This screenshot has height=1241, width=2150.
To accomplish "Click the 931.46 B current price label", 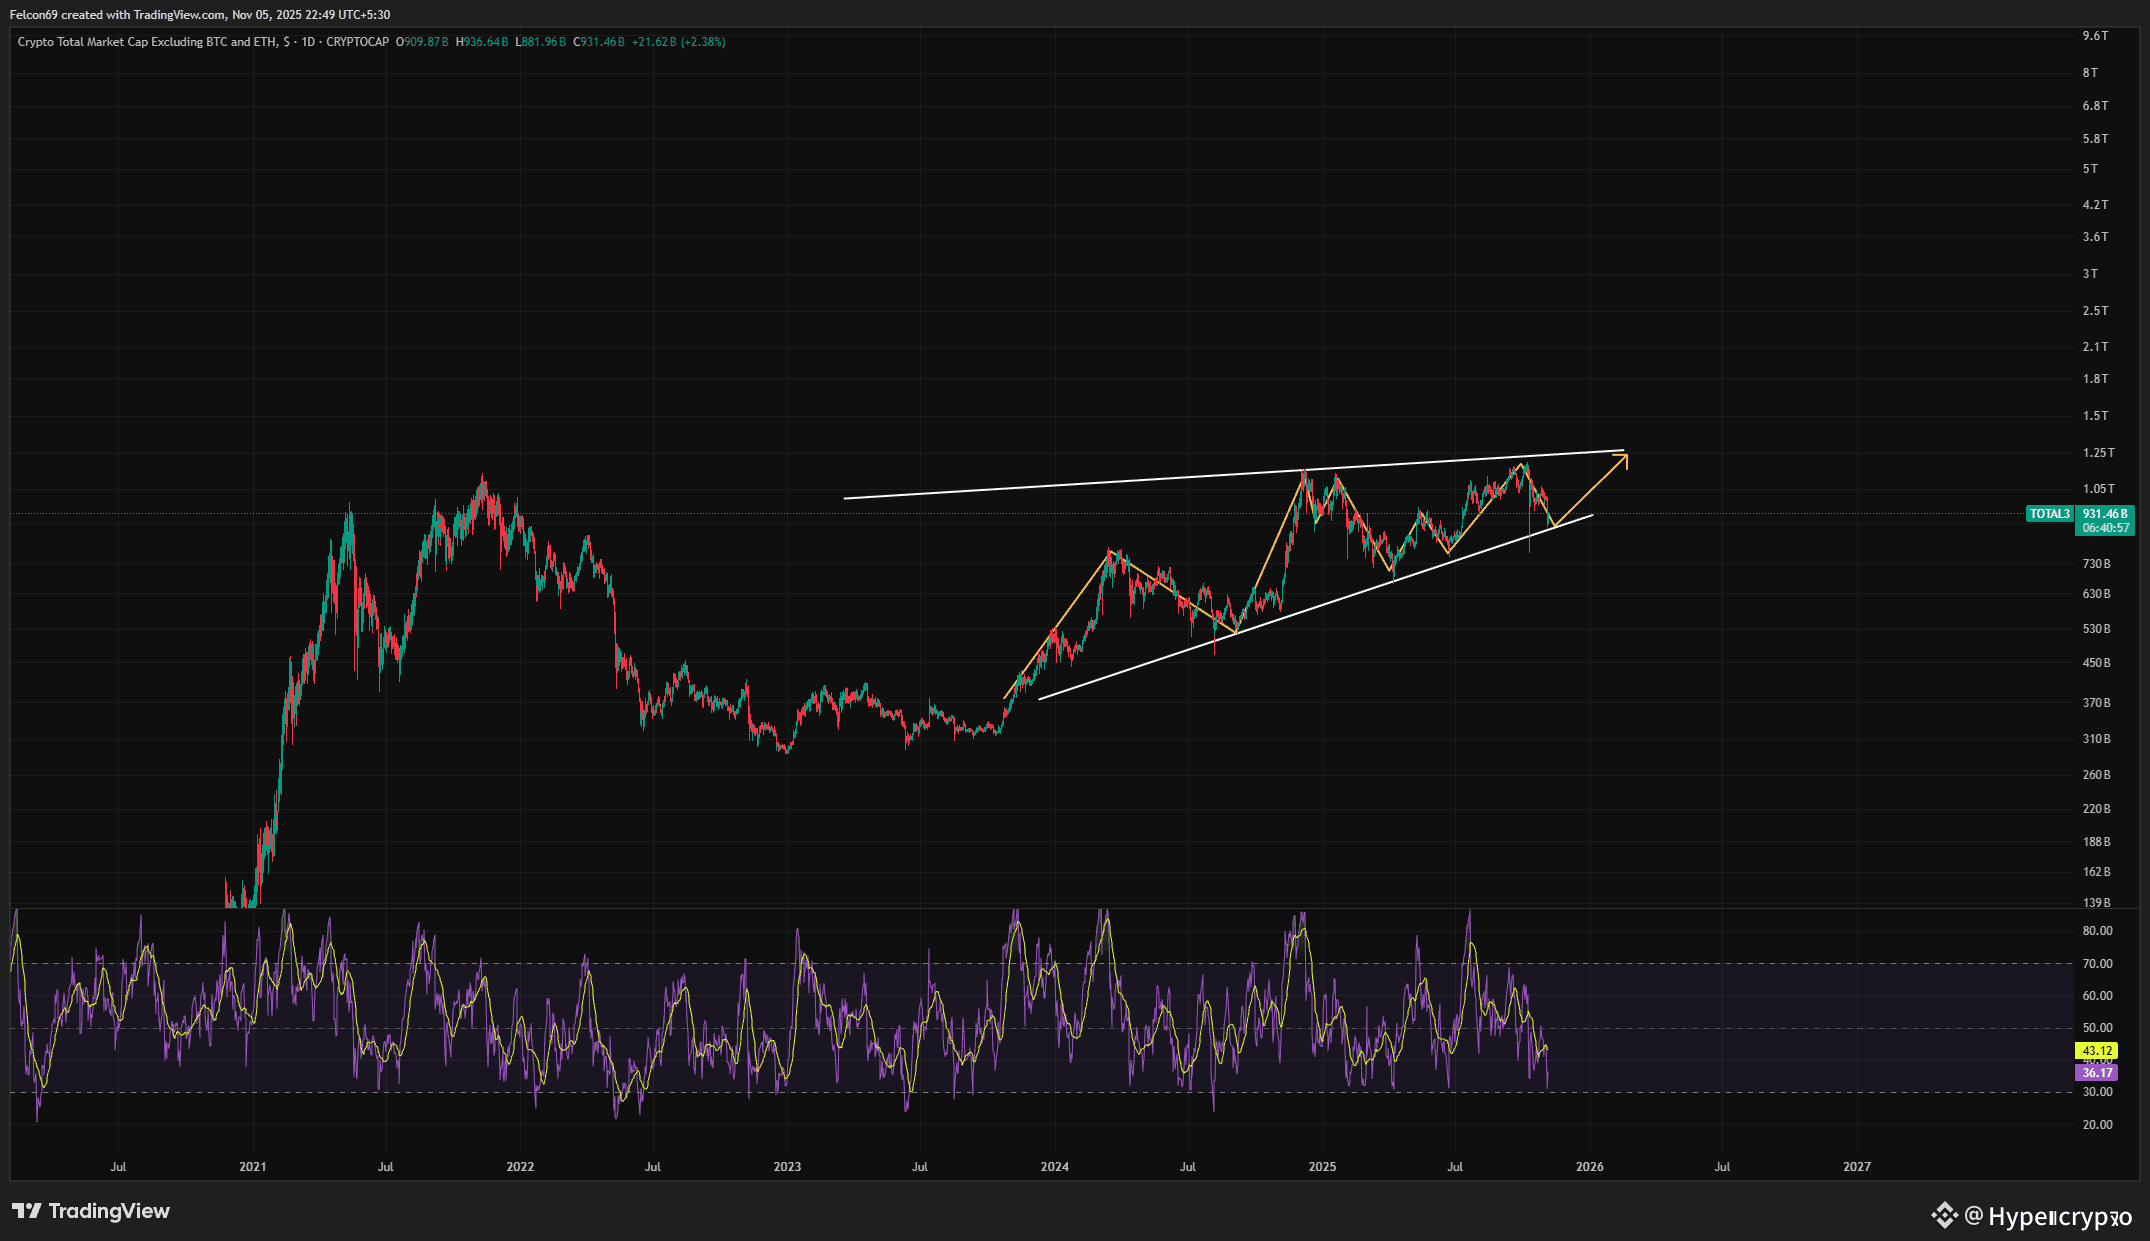I will click(x=2105, y=514).
